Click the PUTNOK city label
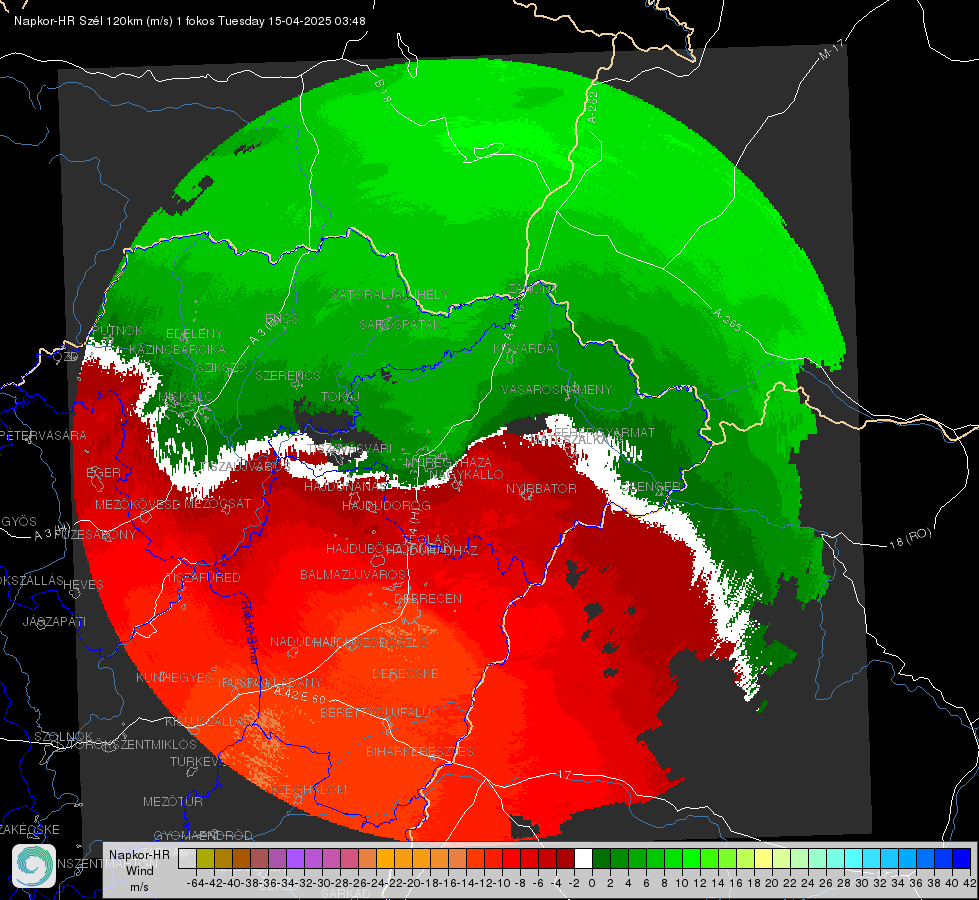This screenshot has height=900, width=979. 117,330
